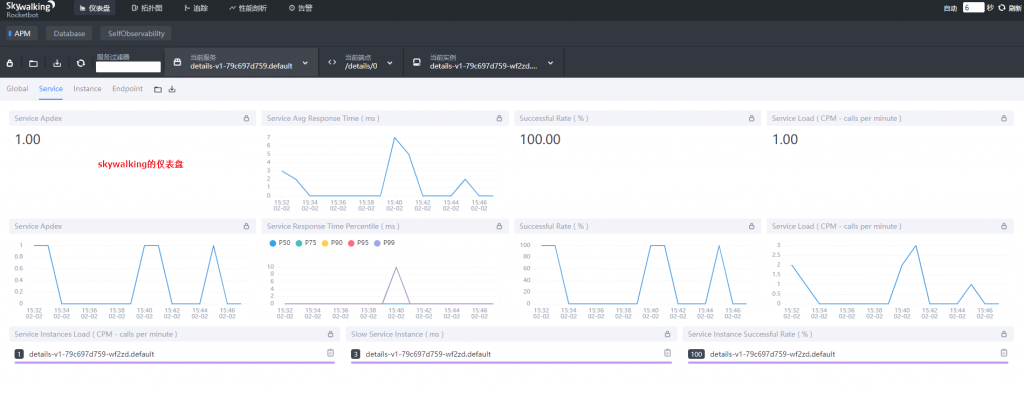This screenshot has height=395, width=1024.
Task: Click the lock on the Service Load chart panel
Action: click(1004, 227)
